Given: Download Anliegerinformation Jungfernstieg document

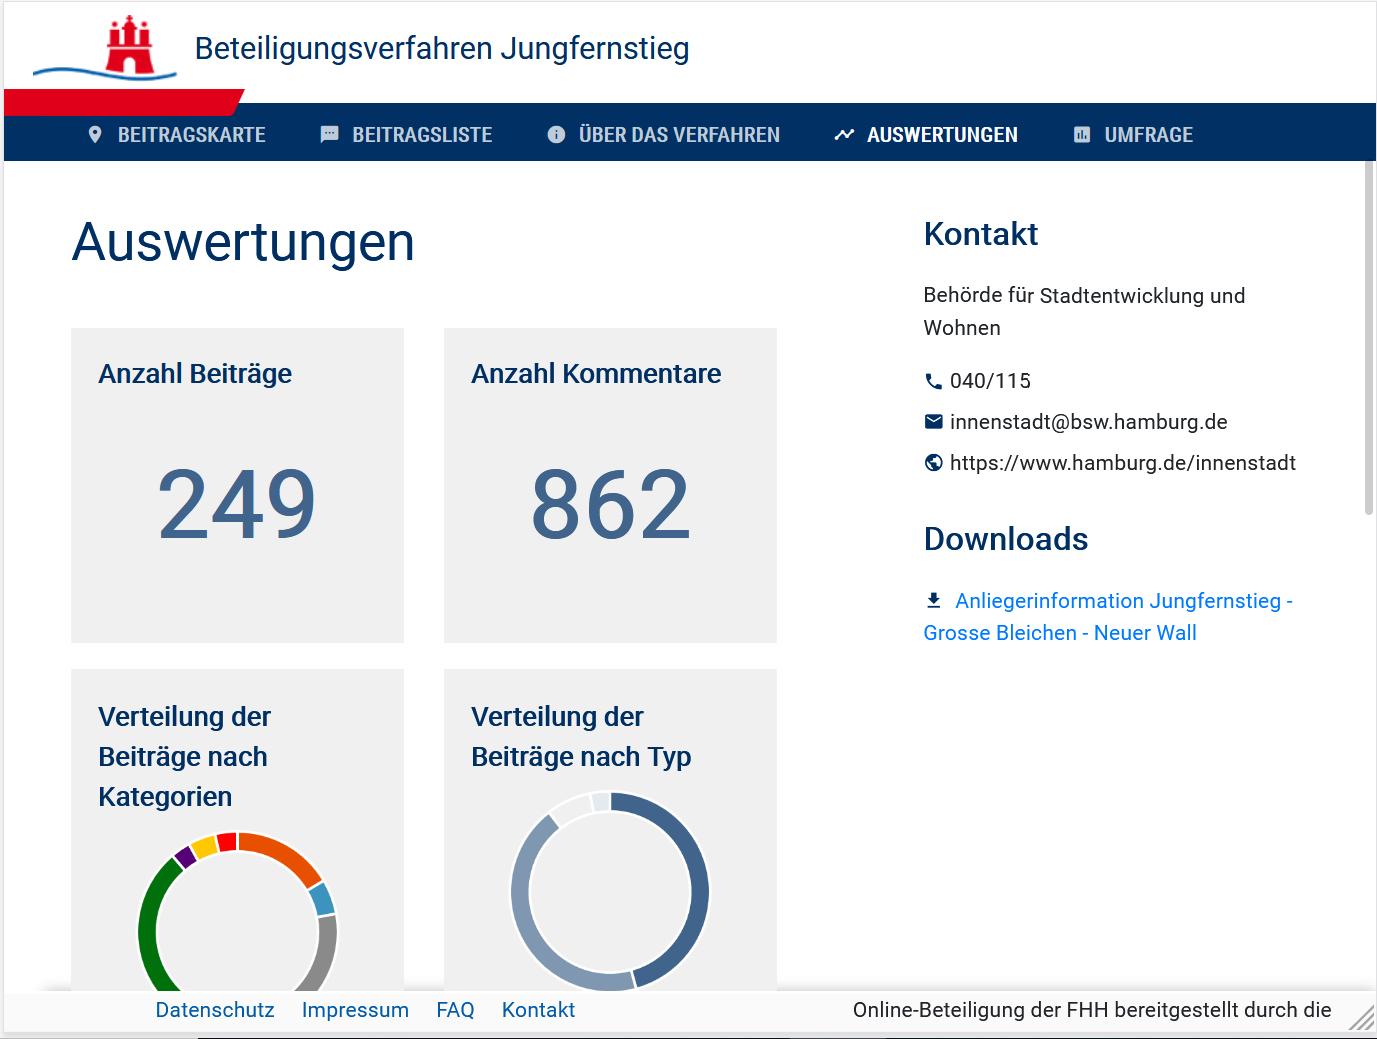Looking at the screenshot, I should 1108,616.
